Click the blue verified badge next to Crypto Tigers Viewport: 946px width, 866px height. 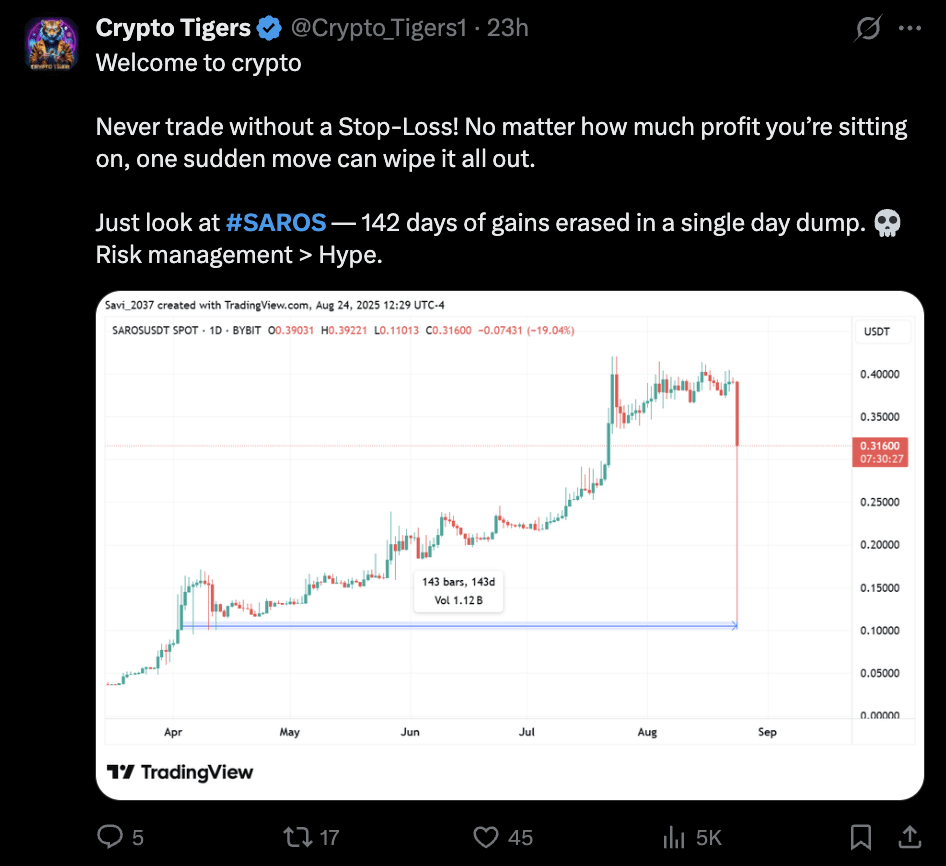click(x=267, y=27)
